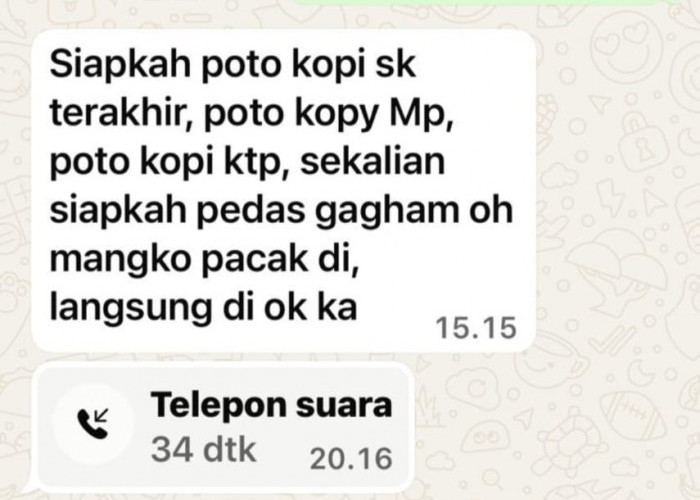Select the message starting with Siapkah poto kopi

pyautogui.click(x=283, y=191)
